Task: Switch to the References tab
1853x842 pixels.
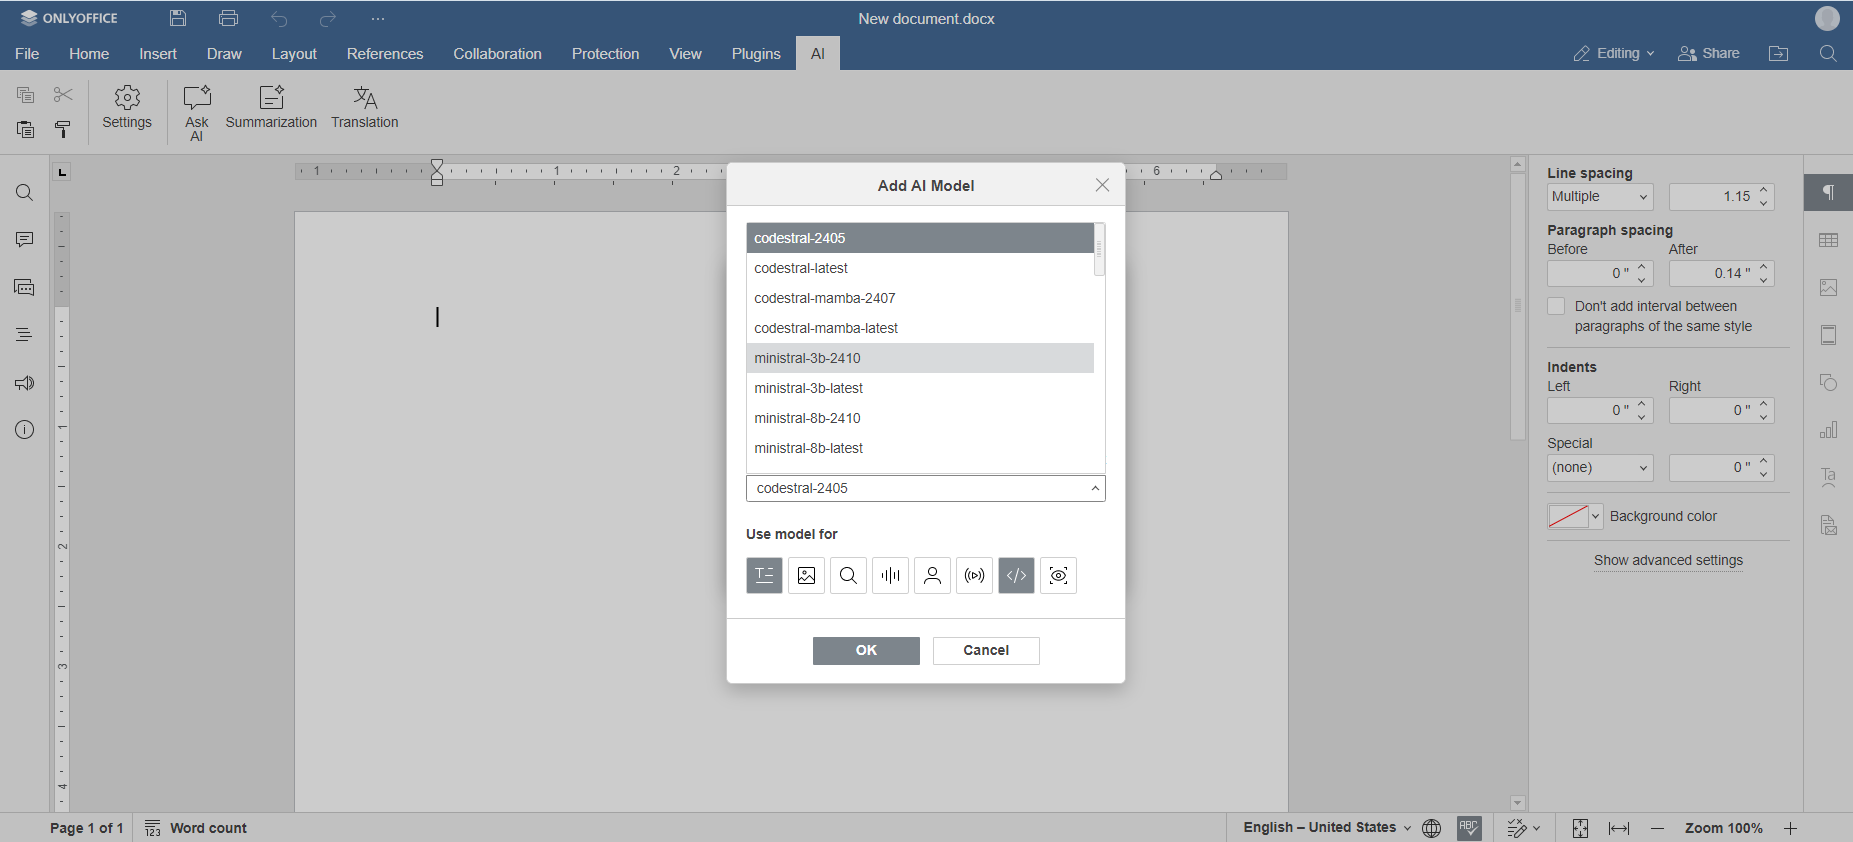Action: point(385,54)
